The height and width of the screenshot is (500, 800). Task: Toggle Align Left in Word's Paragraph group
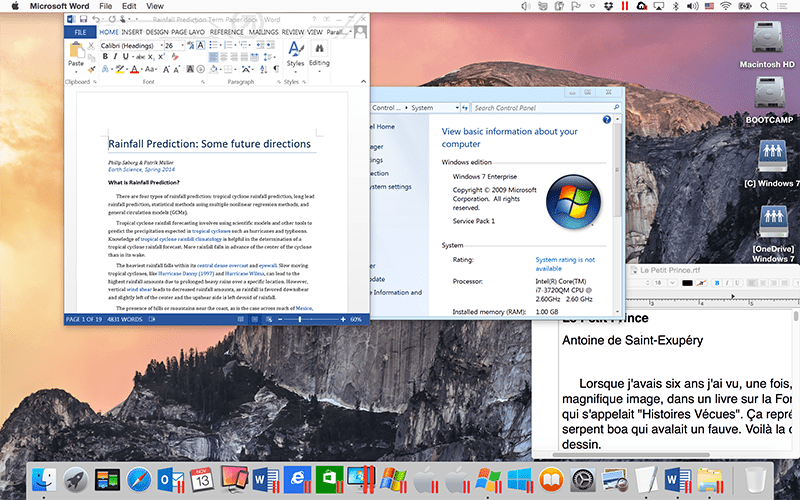(x=213, y=57)
